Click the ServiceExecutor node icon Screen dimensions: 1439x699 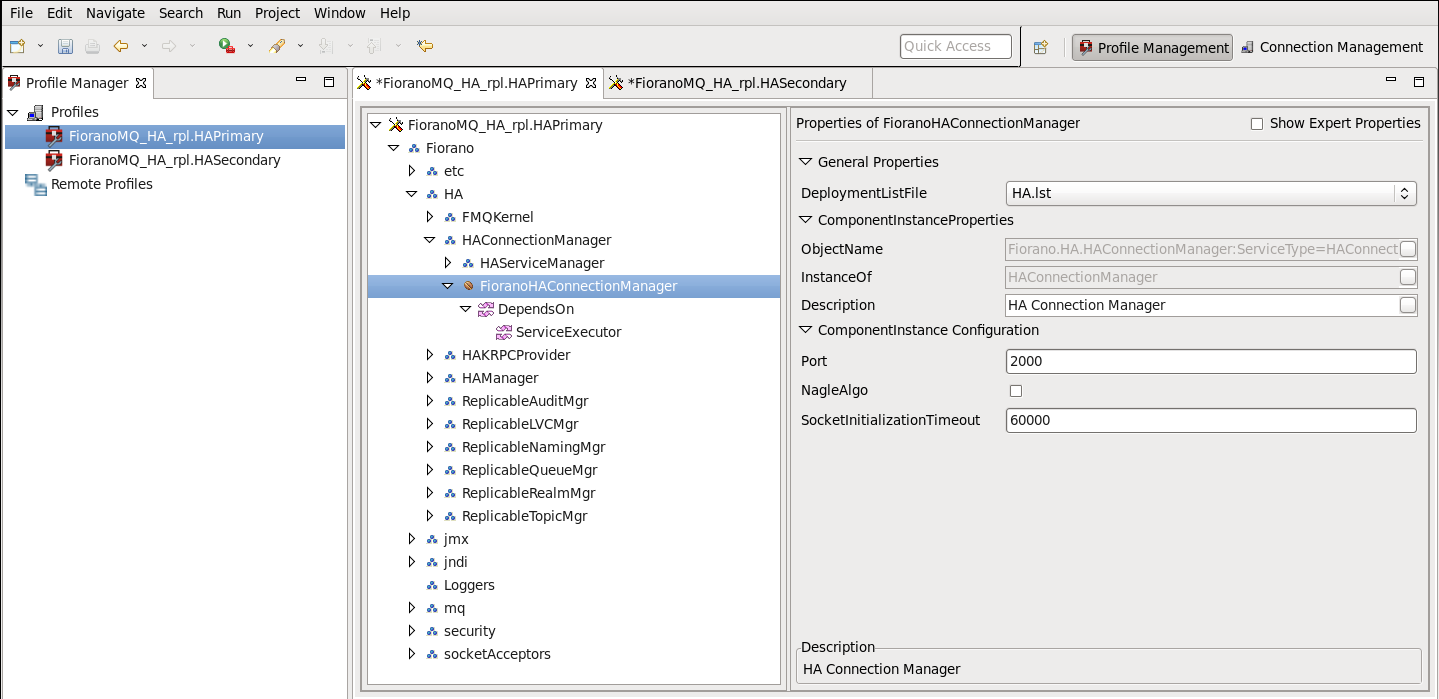[505, 332]
